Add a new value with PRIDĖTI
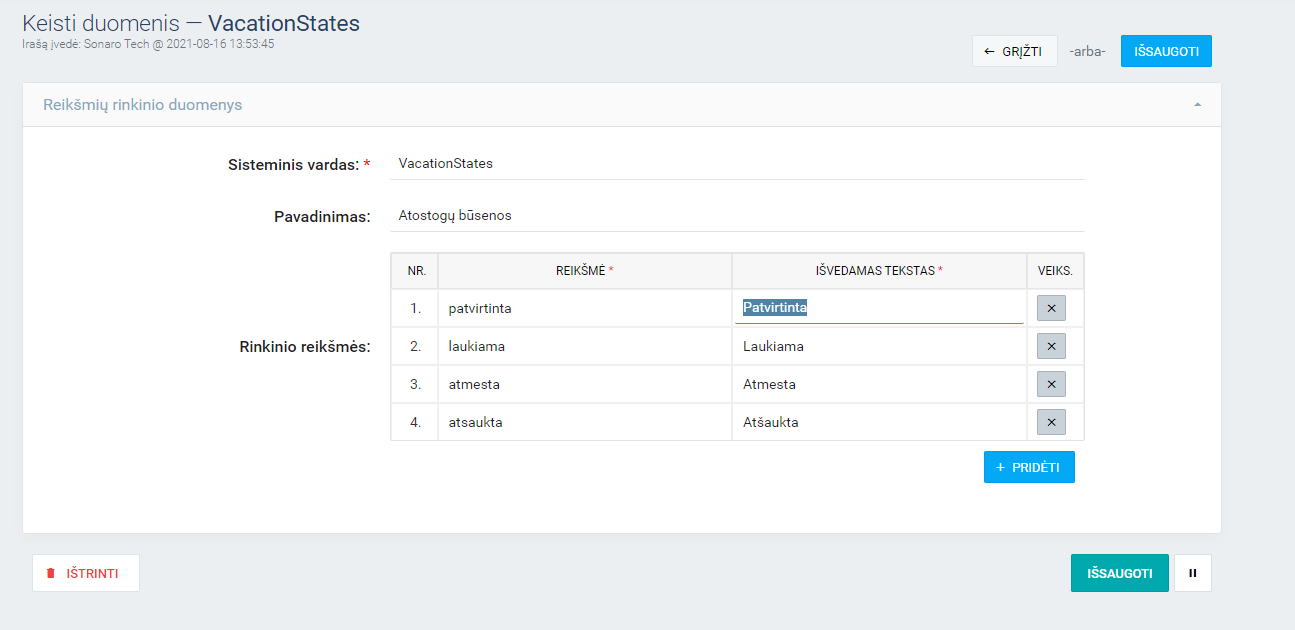The image size is (1295, 630). coord(1029,467)
